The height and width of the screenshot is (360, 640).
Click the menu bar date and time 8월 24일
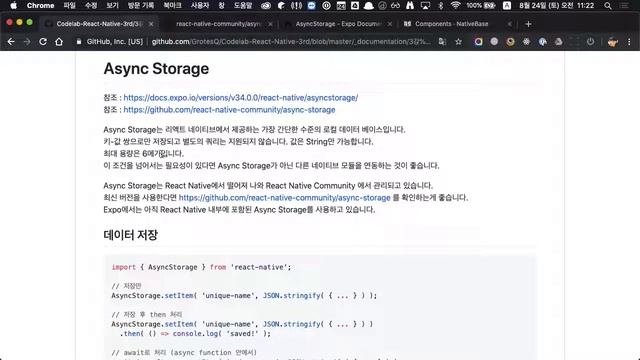click(x=557, y=6)
